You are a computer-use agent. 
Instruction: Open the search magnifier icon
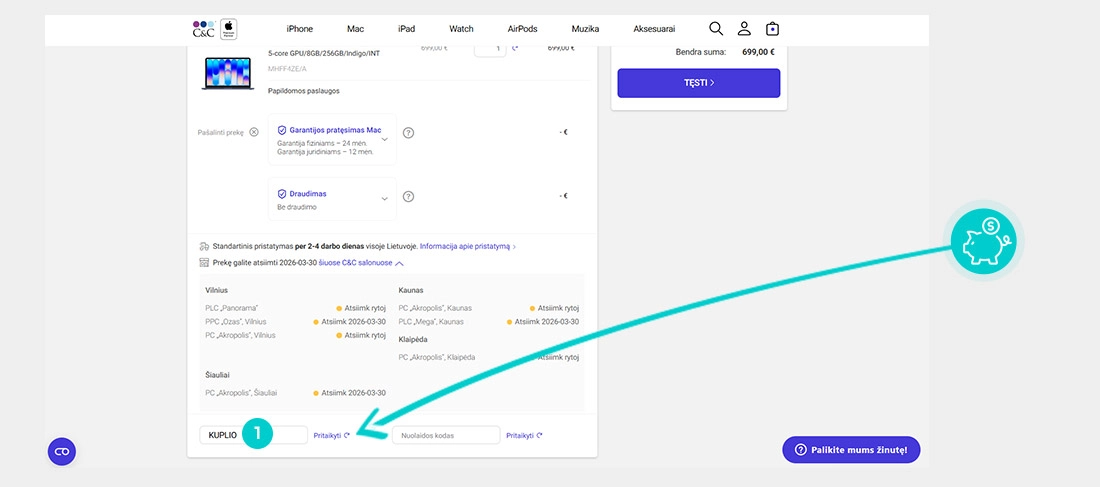pos(716,29)
